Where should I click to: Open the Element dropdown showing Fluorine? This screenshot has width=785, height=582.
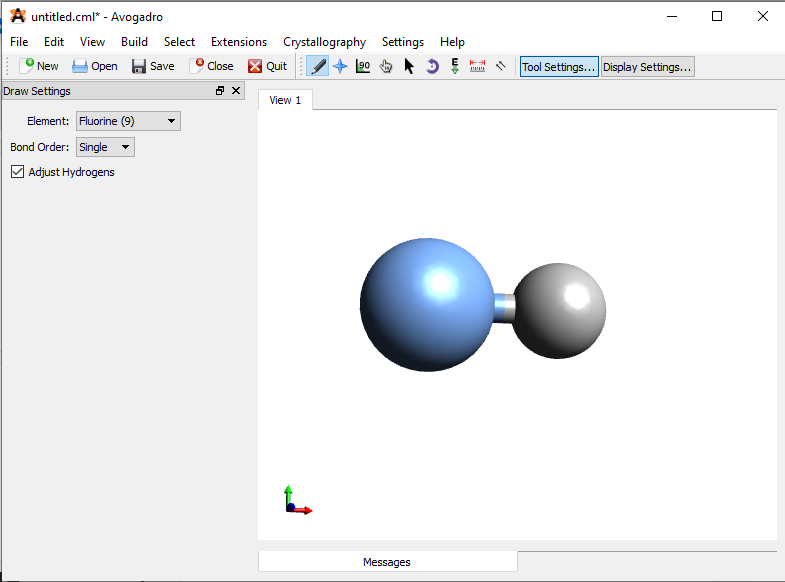pyautogui.click(x=128, y=121)
